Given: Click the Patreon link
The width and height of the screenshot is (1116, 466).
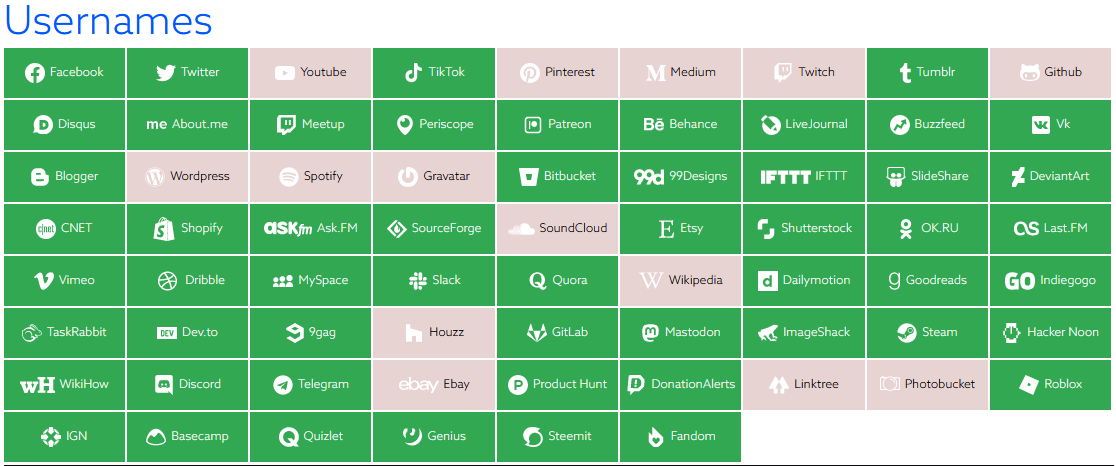Looking at the screenshot, I should point(558,125).
